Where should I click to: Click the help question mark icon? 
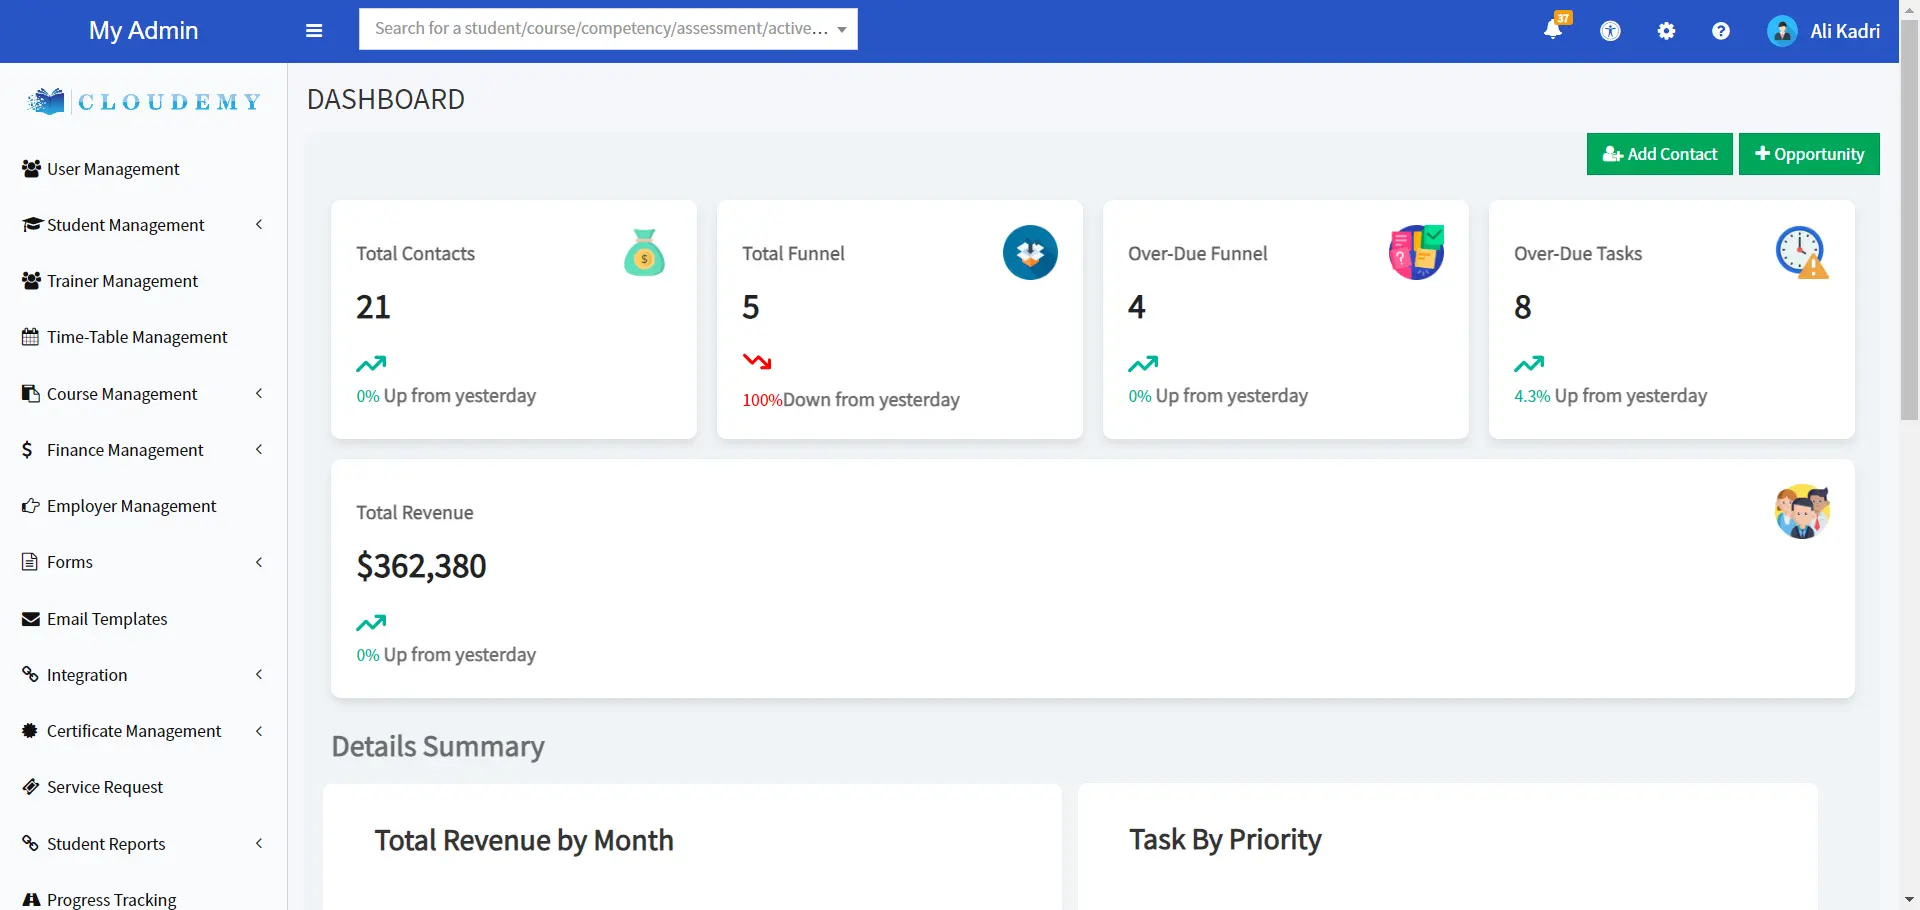(1720, 31)
